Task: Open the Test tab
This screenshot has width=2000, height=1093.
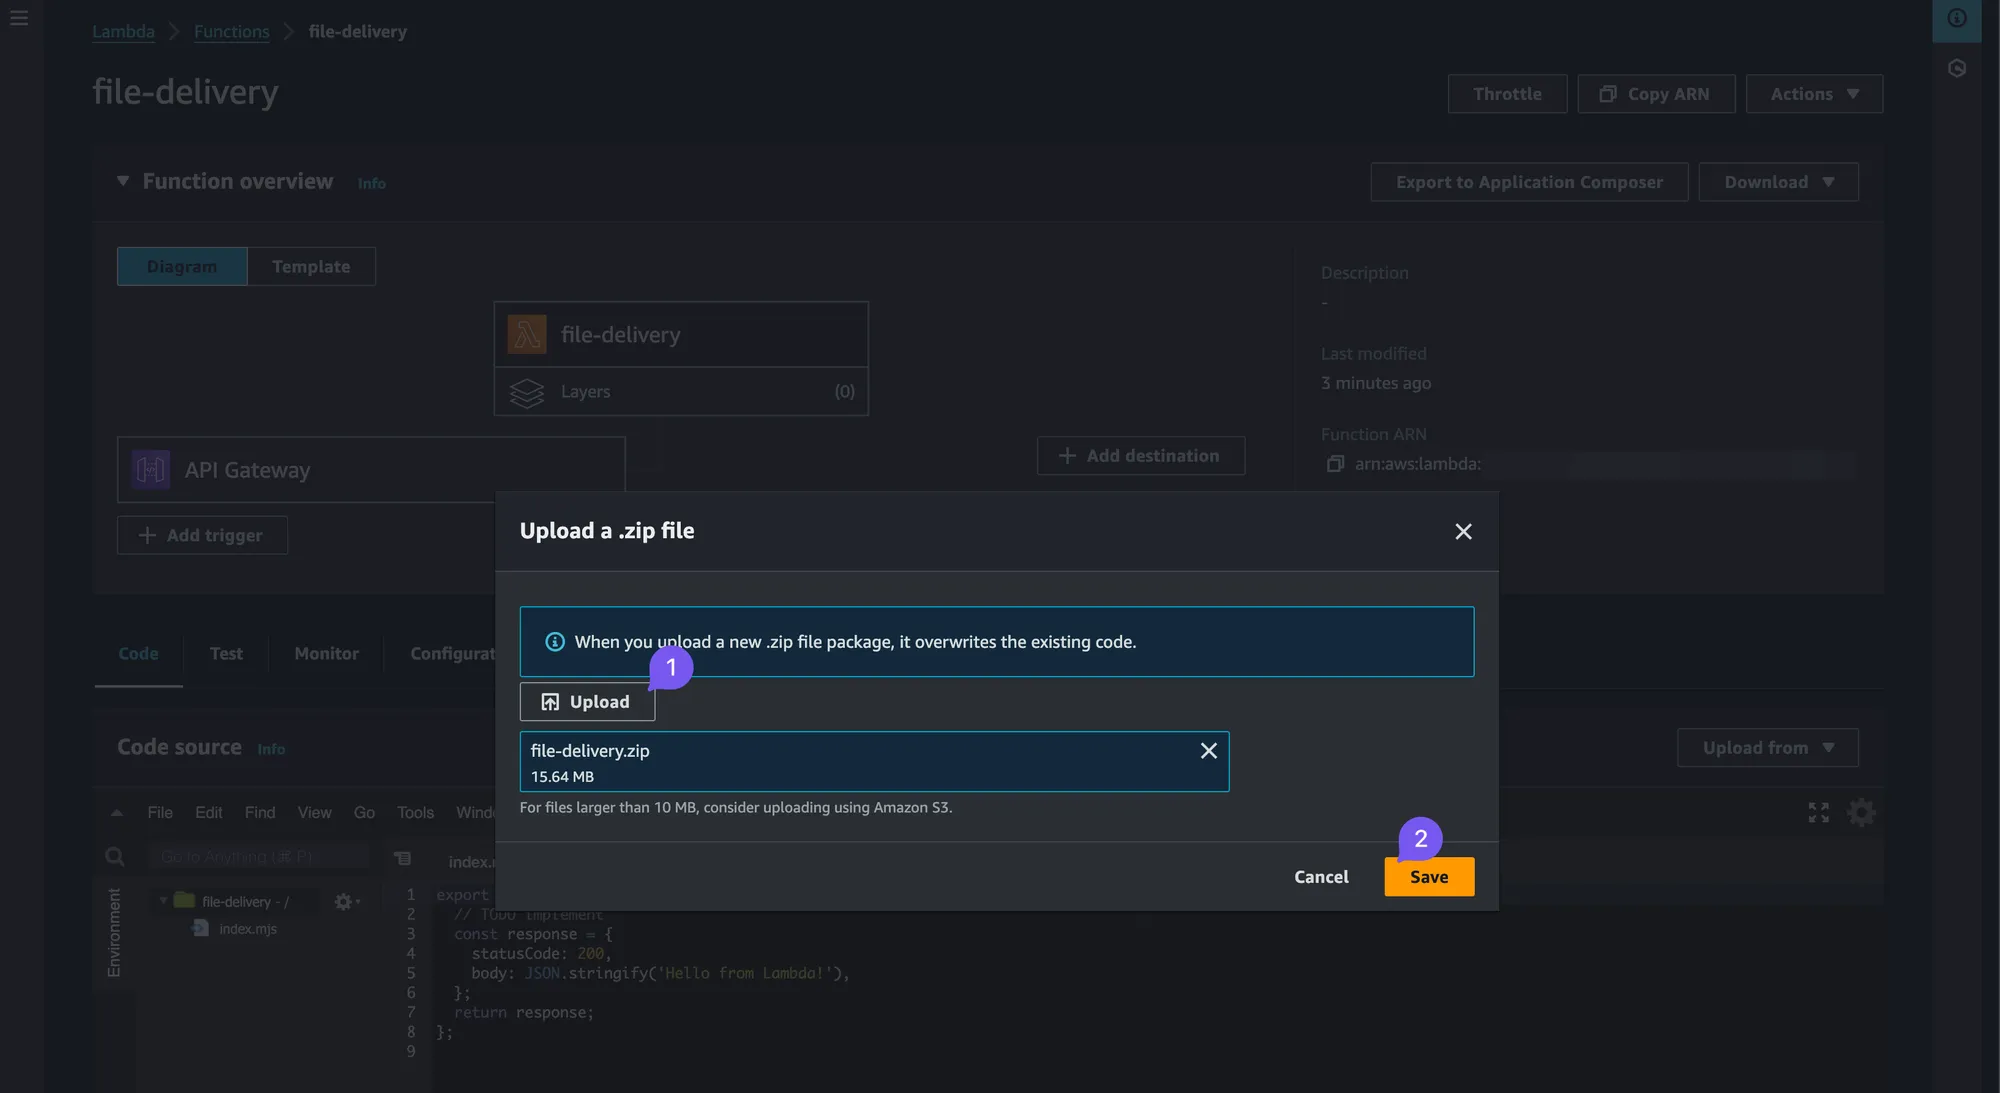Action: 226,653
